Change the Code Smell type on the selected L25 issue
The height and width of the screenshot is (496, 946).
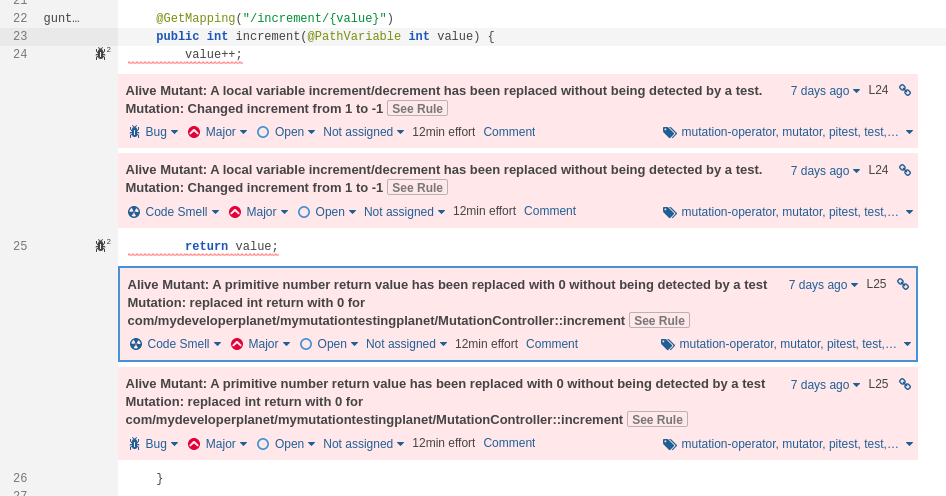pos(176,344)
